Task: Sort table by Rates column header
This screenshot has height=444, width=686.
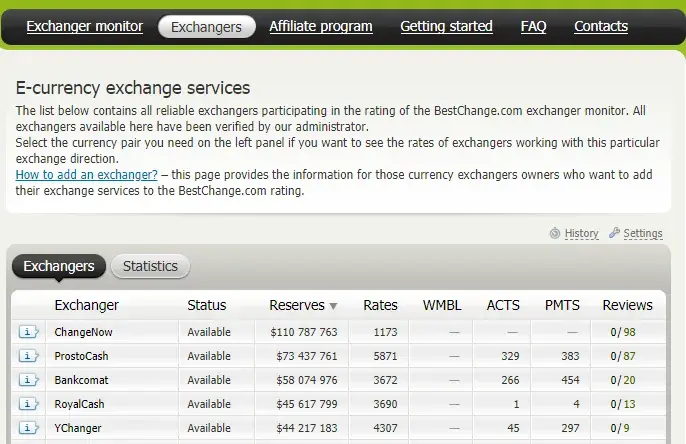Action: pyautogui.click(x=380, y=305)
